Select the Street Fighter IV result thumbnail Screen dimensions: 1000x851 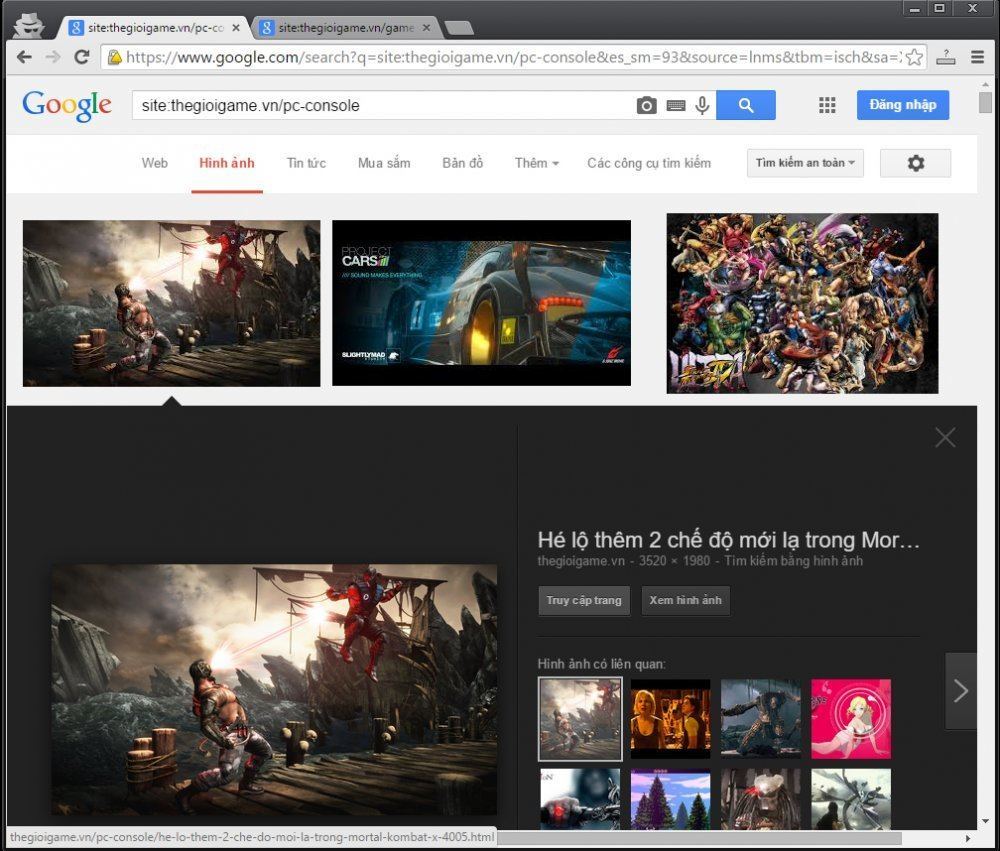802,304
